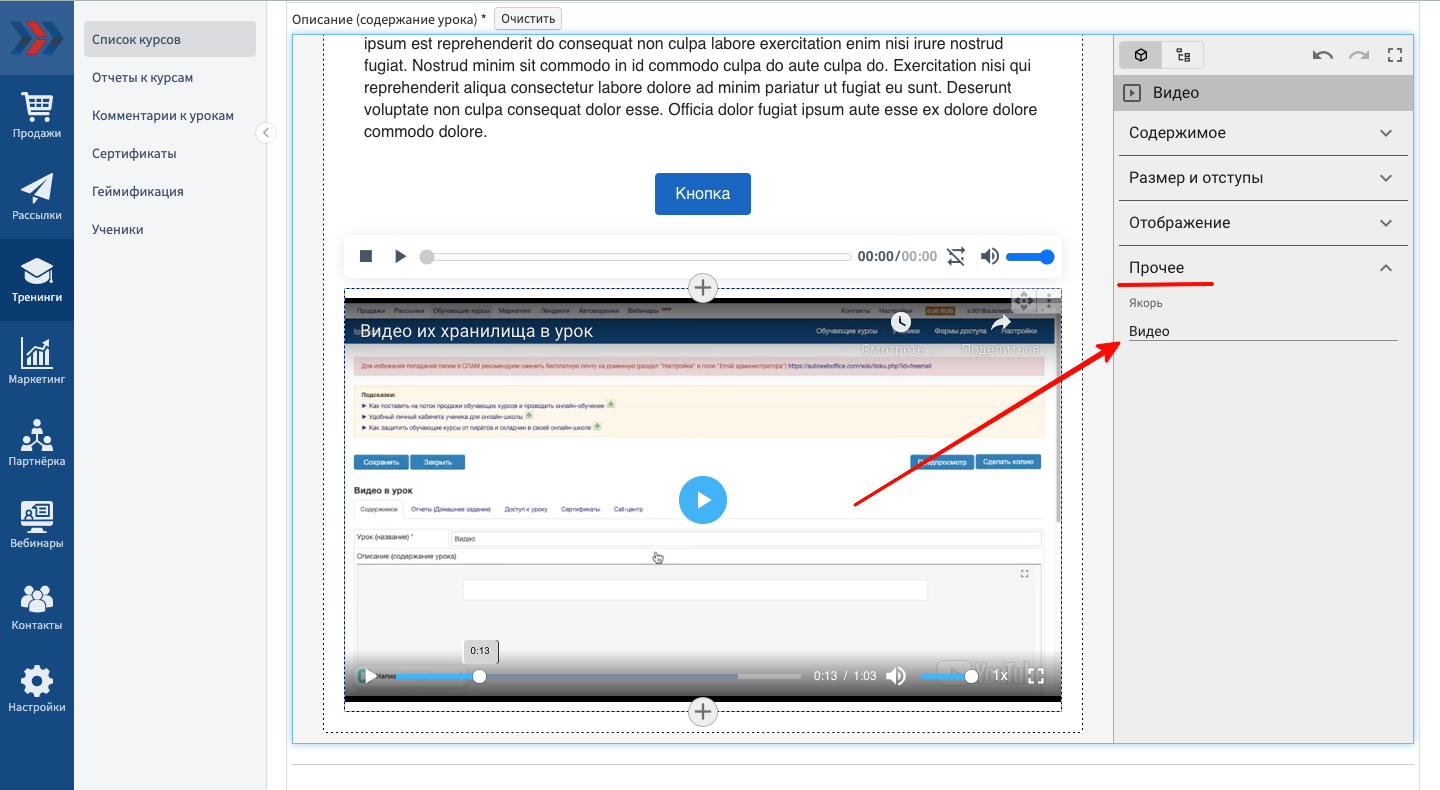The image size is (1440, 790).
Task: Switch to the layers tree view icon
Action: pos(1183,55)
